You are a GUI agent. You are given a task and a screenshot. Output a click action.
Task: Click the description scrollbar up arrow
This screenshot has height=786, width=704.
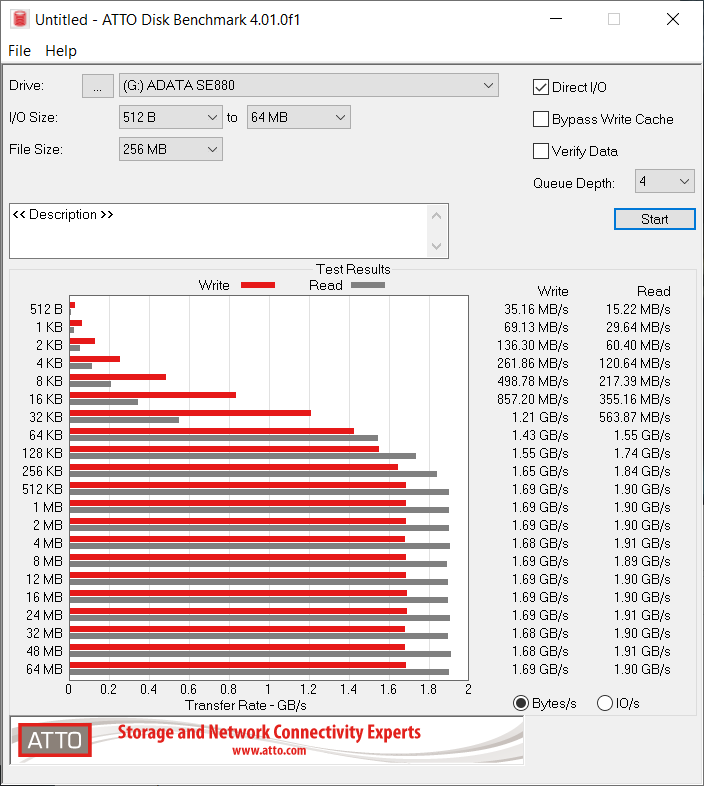(x=436, y=216)
